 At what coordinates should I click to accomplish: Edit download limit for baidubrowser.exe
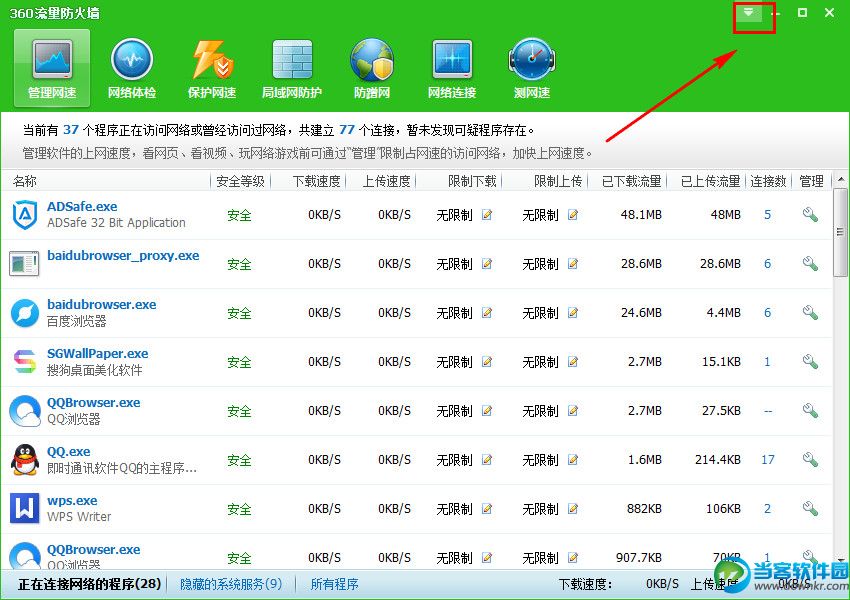tap(487, 313)
